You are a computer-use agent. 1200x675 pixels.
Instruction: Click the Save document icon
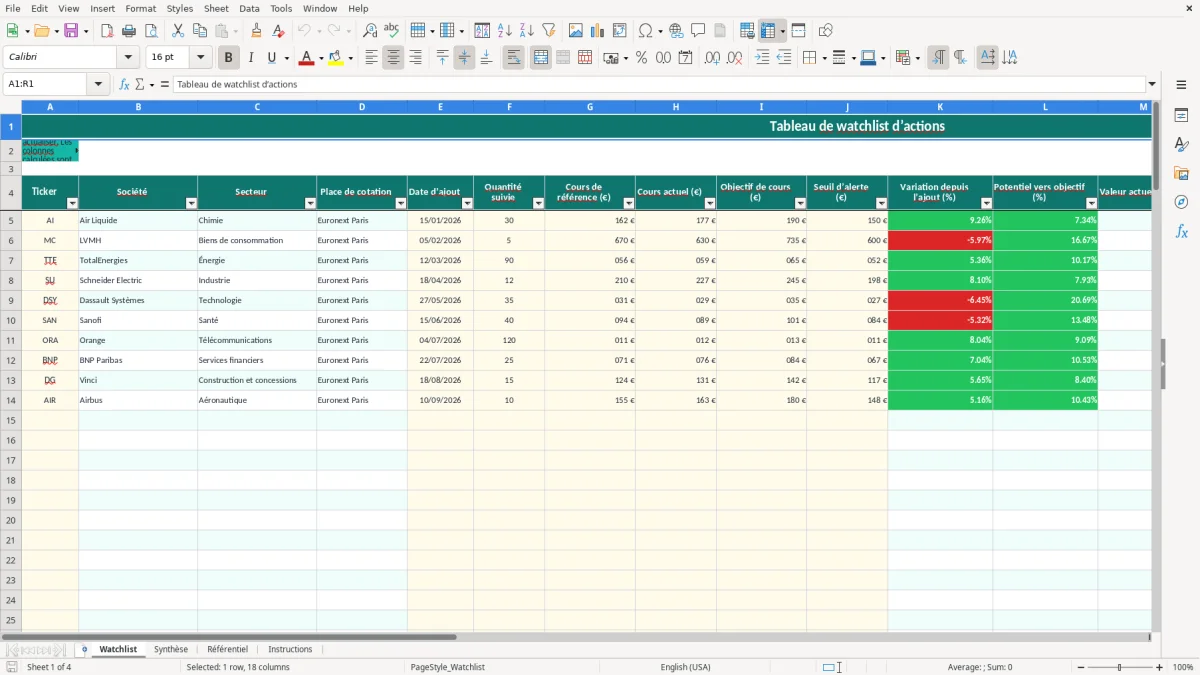click(71, 31)
